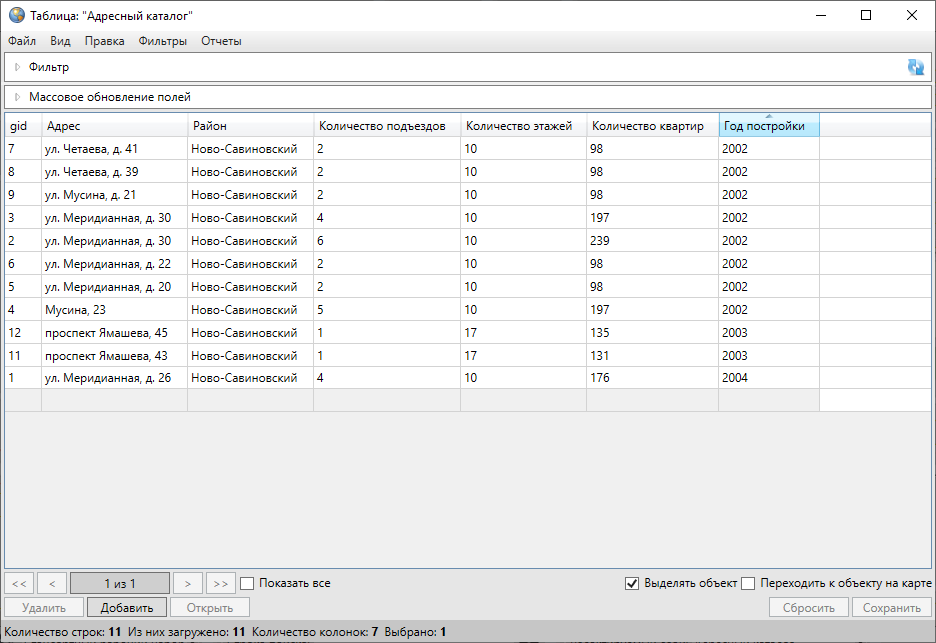The width and height of the screenshot is (936, 643).
Task: Open the 'Файл' menu
Action: pos(22,41)
